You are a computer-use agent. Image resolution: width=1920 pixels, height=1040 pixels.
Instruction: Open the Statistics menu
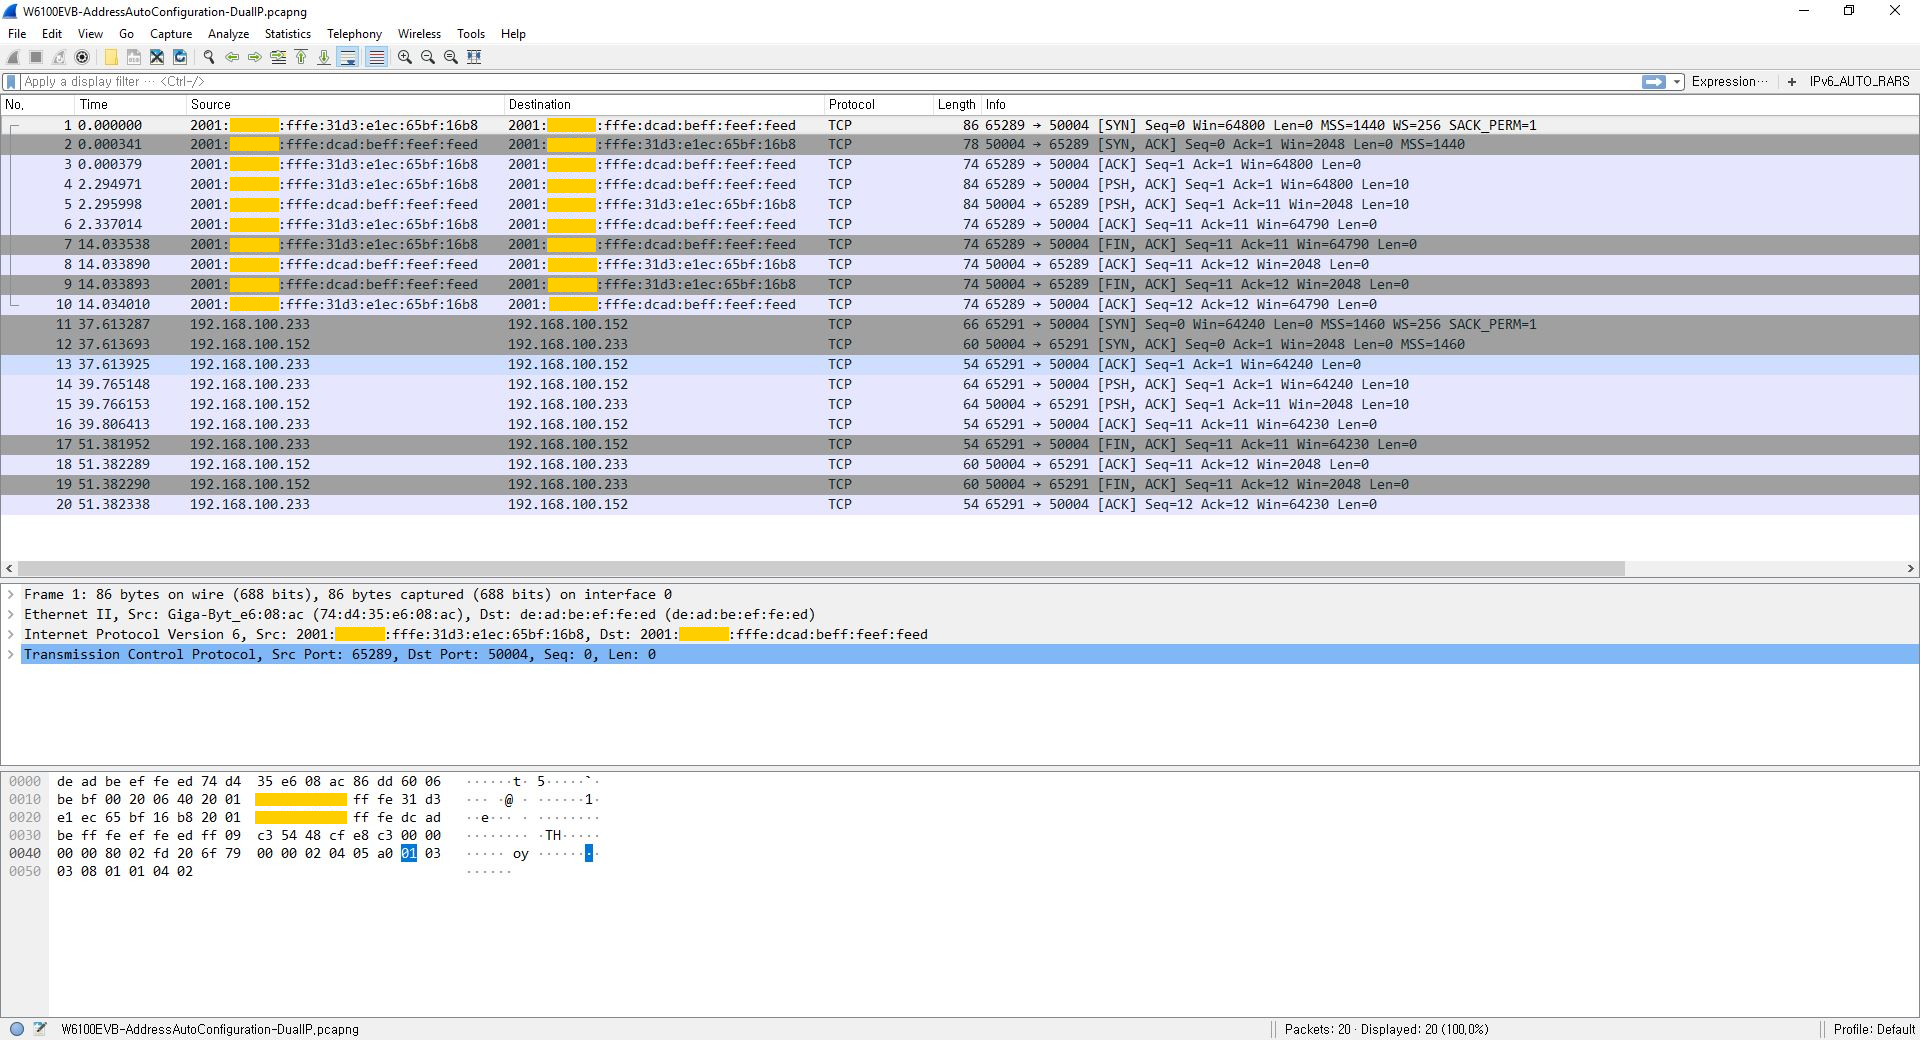click(x=287, y=33)
